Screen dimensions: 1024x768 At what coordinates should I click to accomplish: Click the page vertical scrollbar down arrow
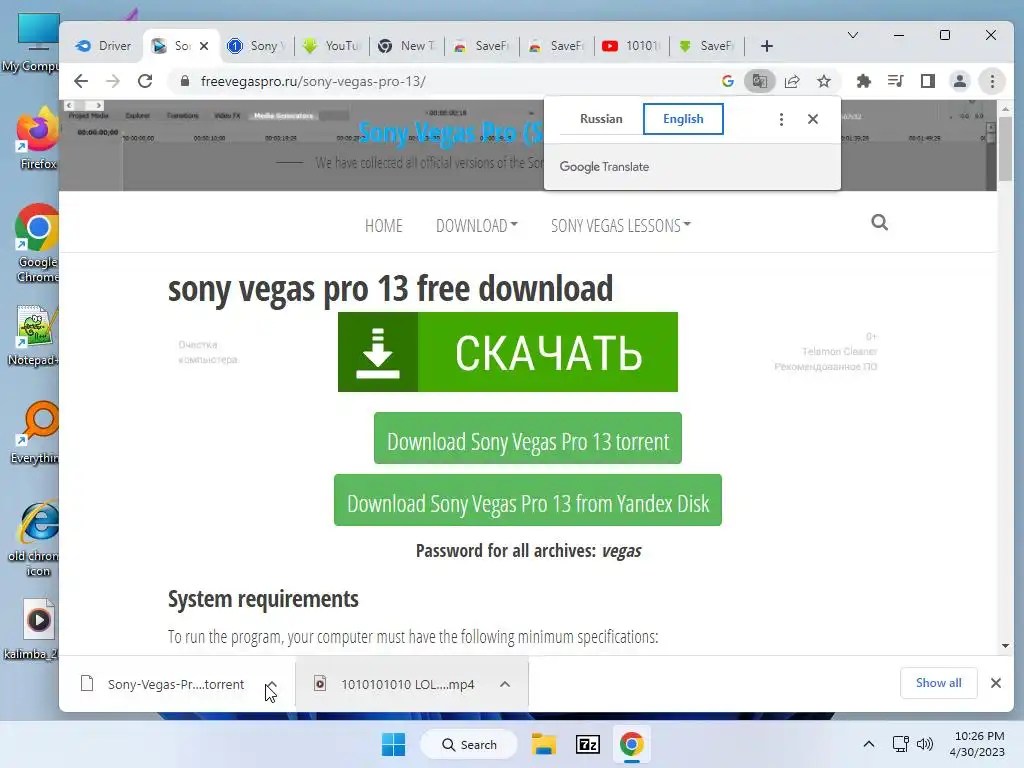pos(1005,646)
